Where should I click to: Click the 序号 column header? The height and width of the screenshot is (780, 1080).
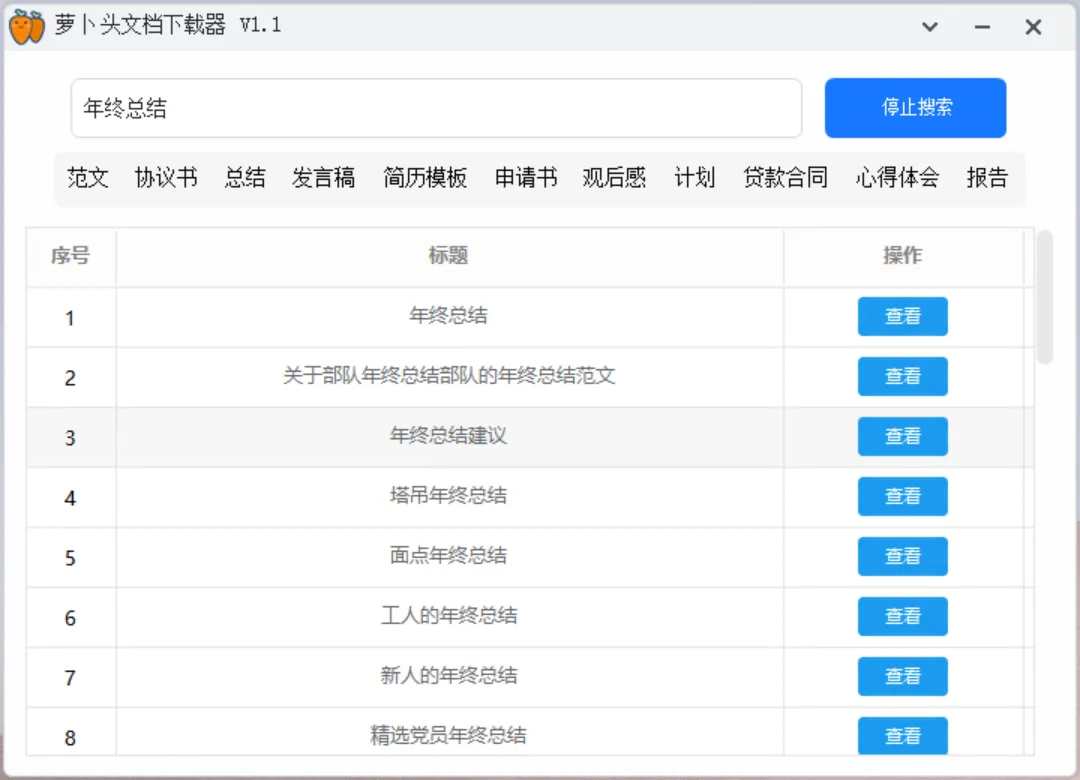70,256
